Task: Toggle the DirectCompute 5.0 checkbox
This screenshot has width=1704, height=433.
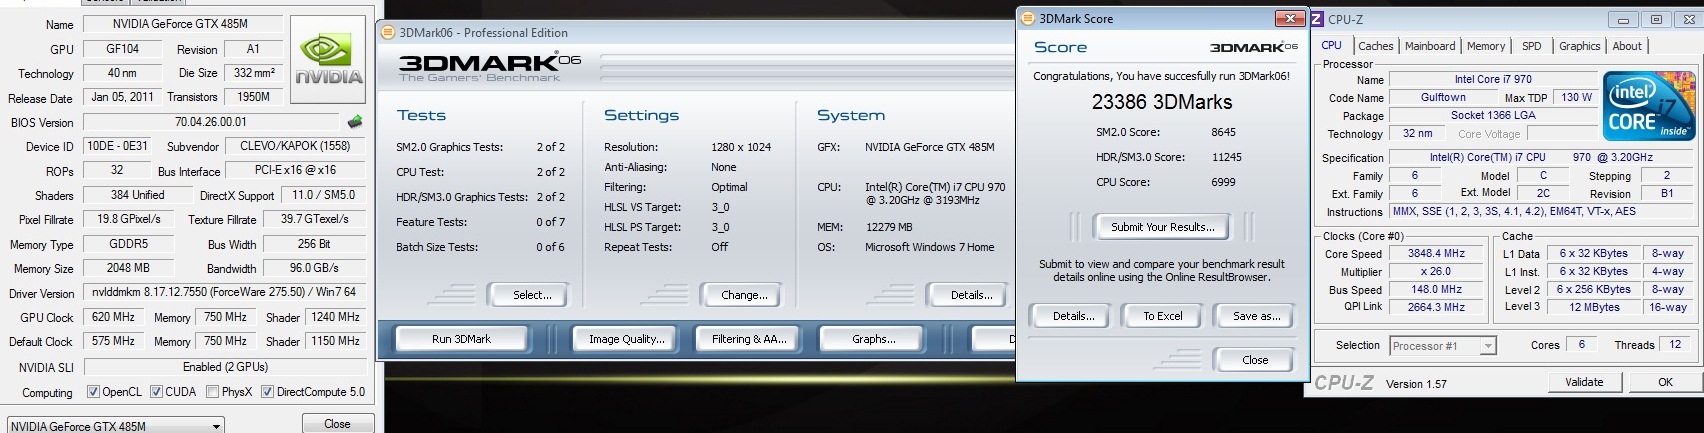Action: click(267, 392)
